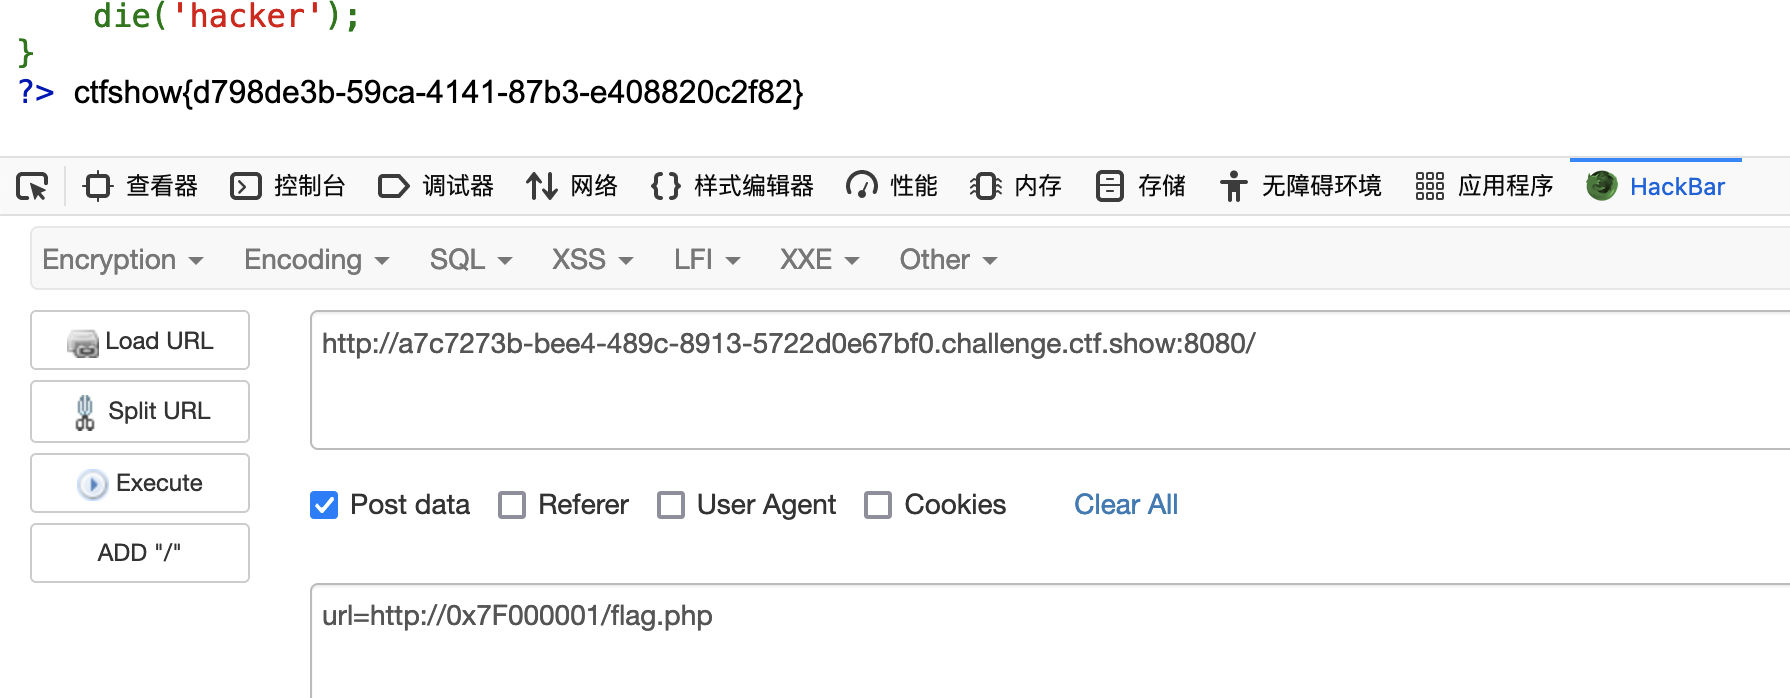This screenshot has height=698, width=1790.
Task: Open the Inspector (查看器) panel icon
Action: click(x=98, y=187)
